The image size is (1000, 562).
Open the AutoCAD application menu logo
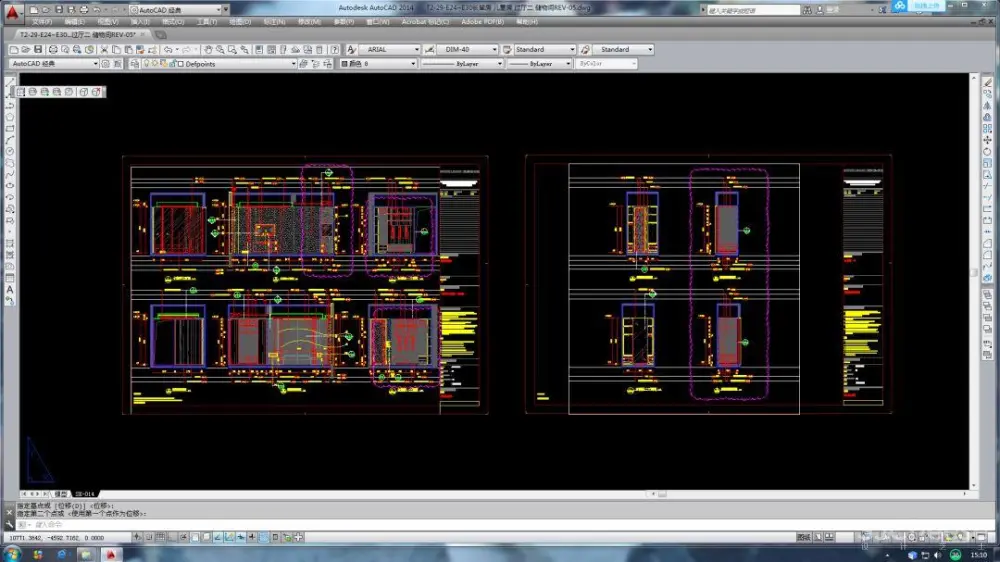coord(11,12)
